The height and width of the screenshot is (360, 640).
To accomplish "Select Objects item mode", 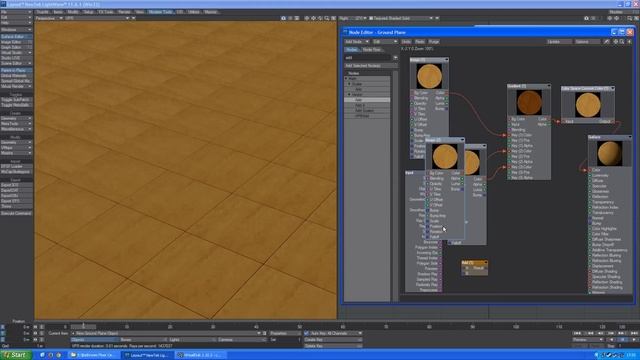I will pyautogui.click(x=95, y=340).
